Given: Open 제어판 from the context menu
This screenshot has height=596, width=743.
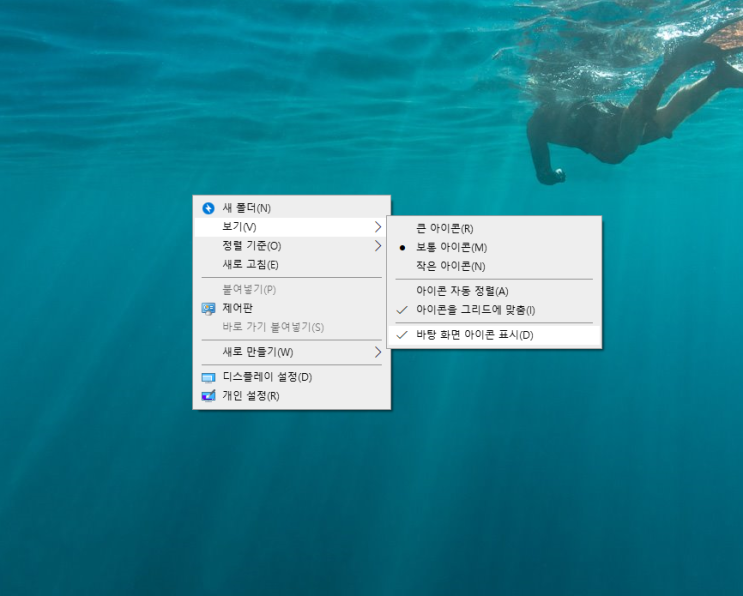Looking at the screenshot, I should coord(292,308).
